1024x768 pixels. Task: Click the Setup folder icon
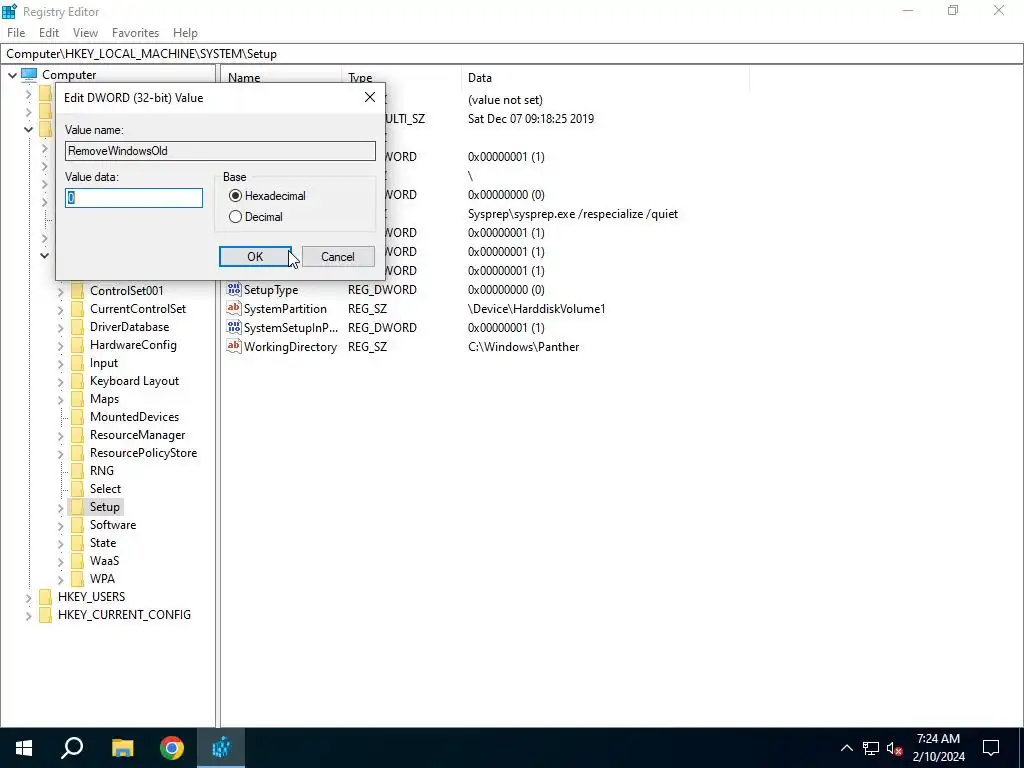[x=77, y=507]
